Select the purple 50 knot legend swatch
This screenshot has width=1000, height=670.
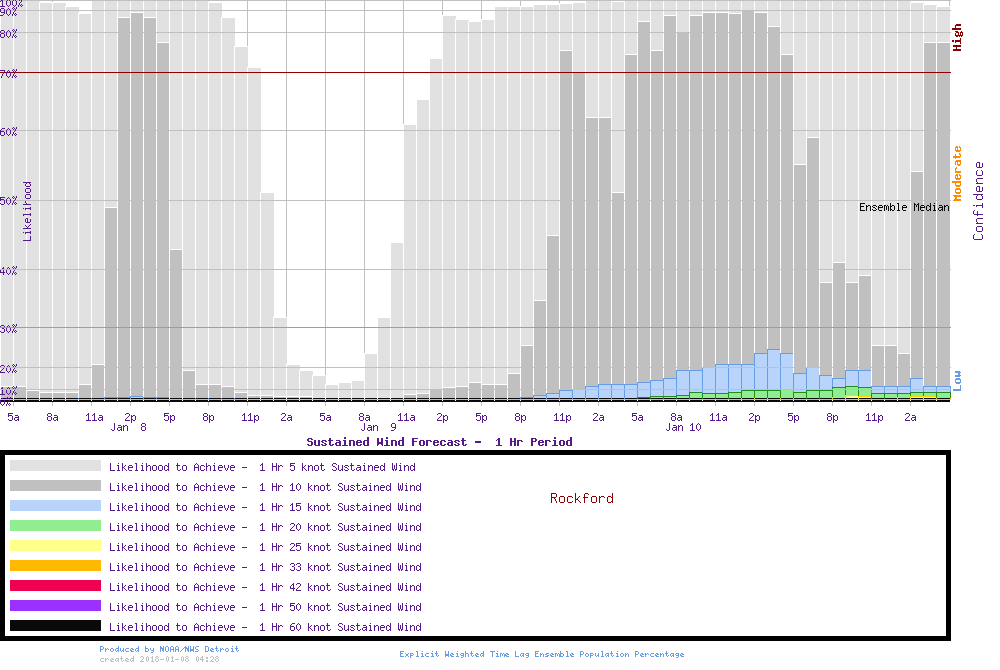(55, 606)
